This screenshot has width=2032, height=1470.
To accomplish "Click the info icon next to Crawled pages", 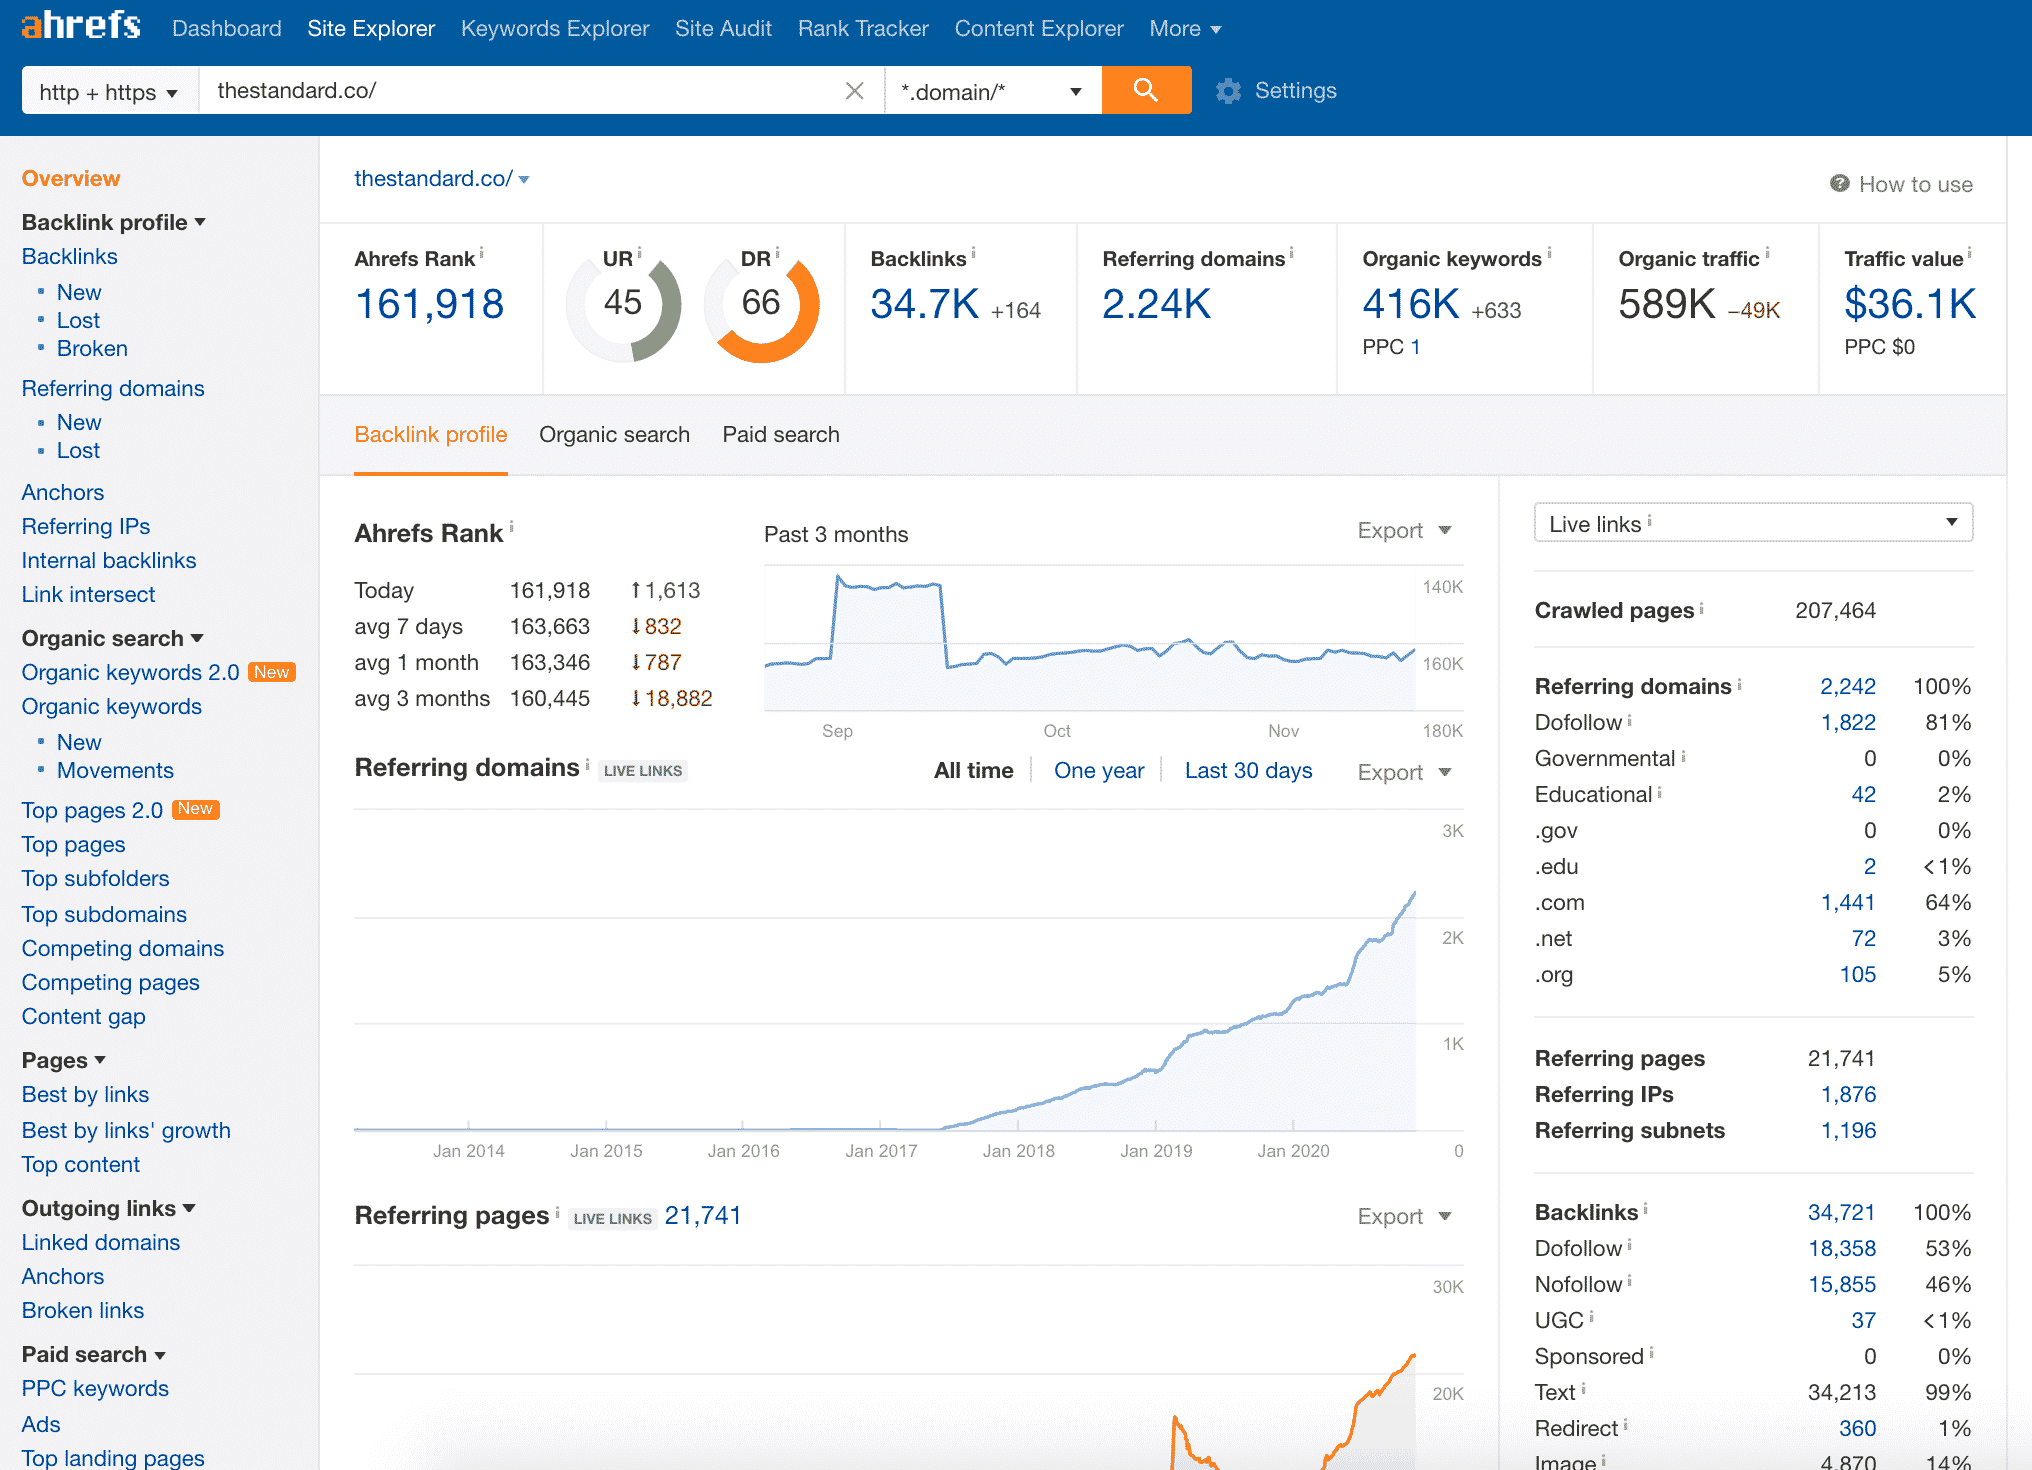I will click(1701, 607).
